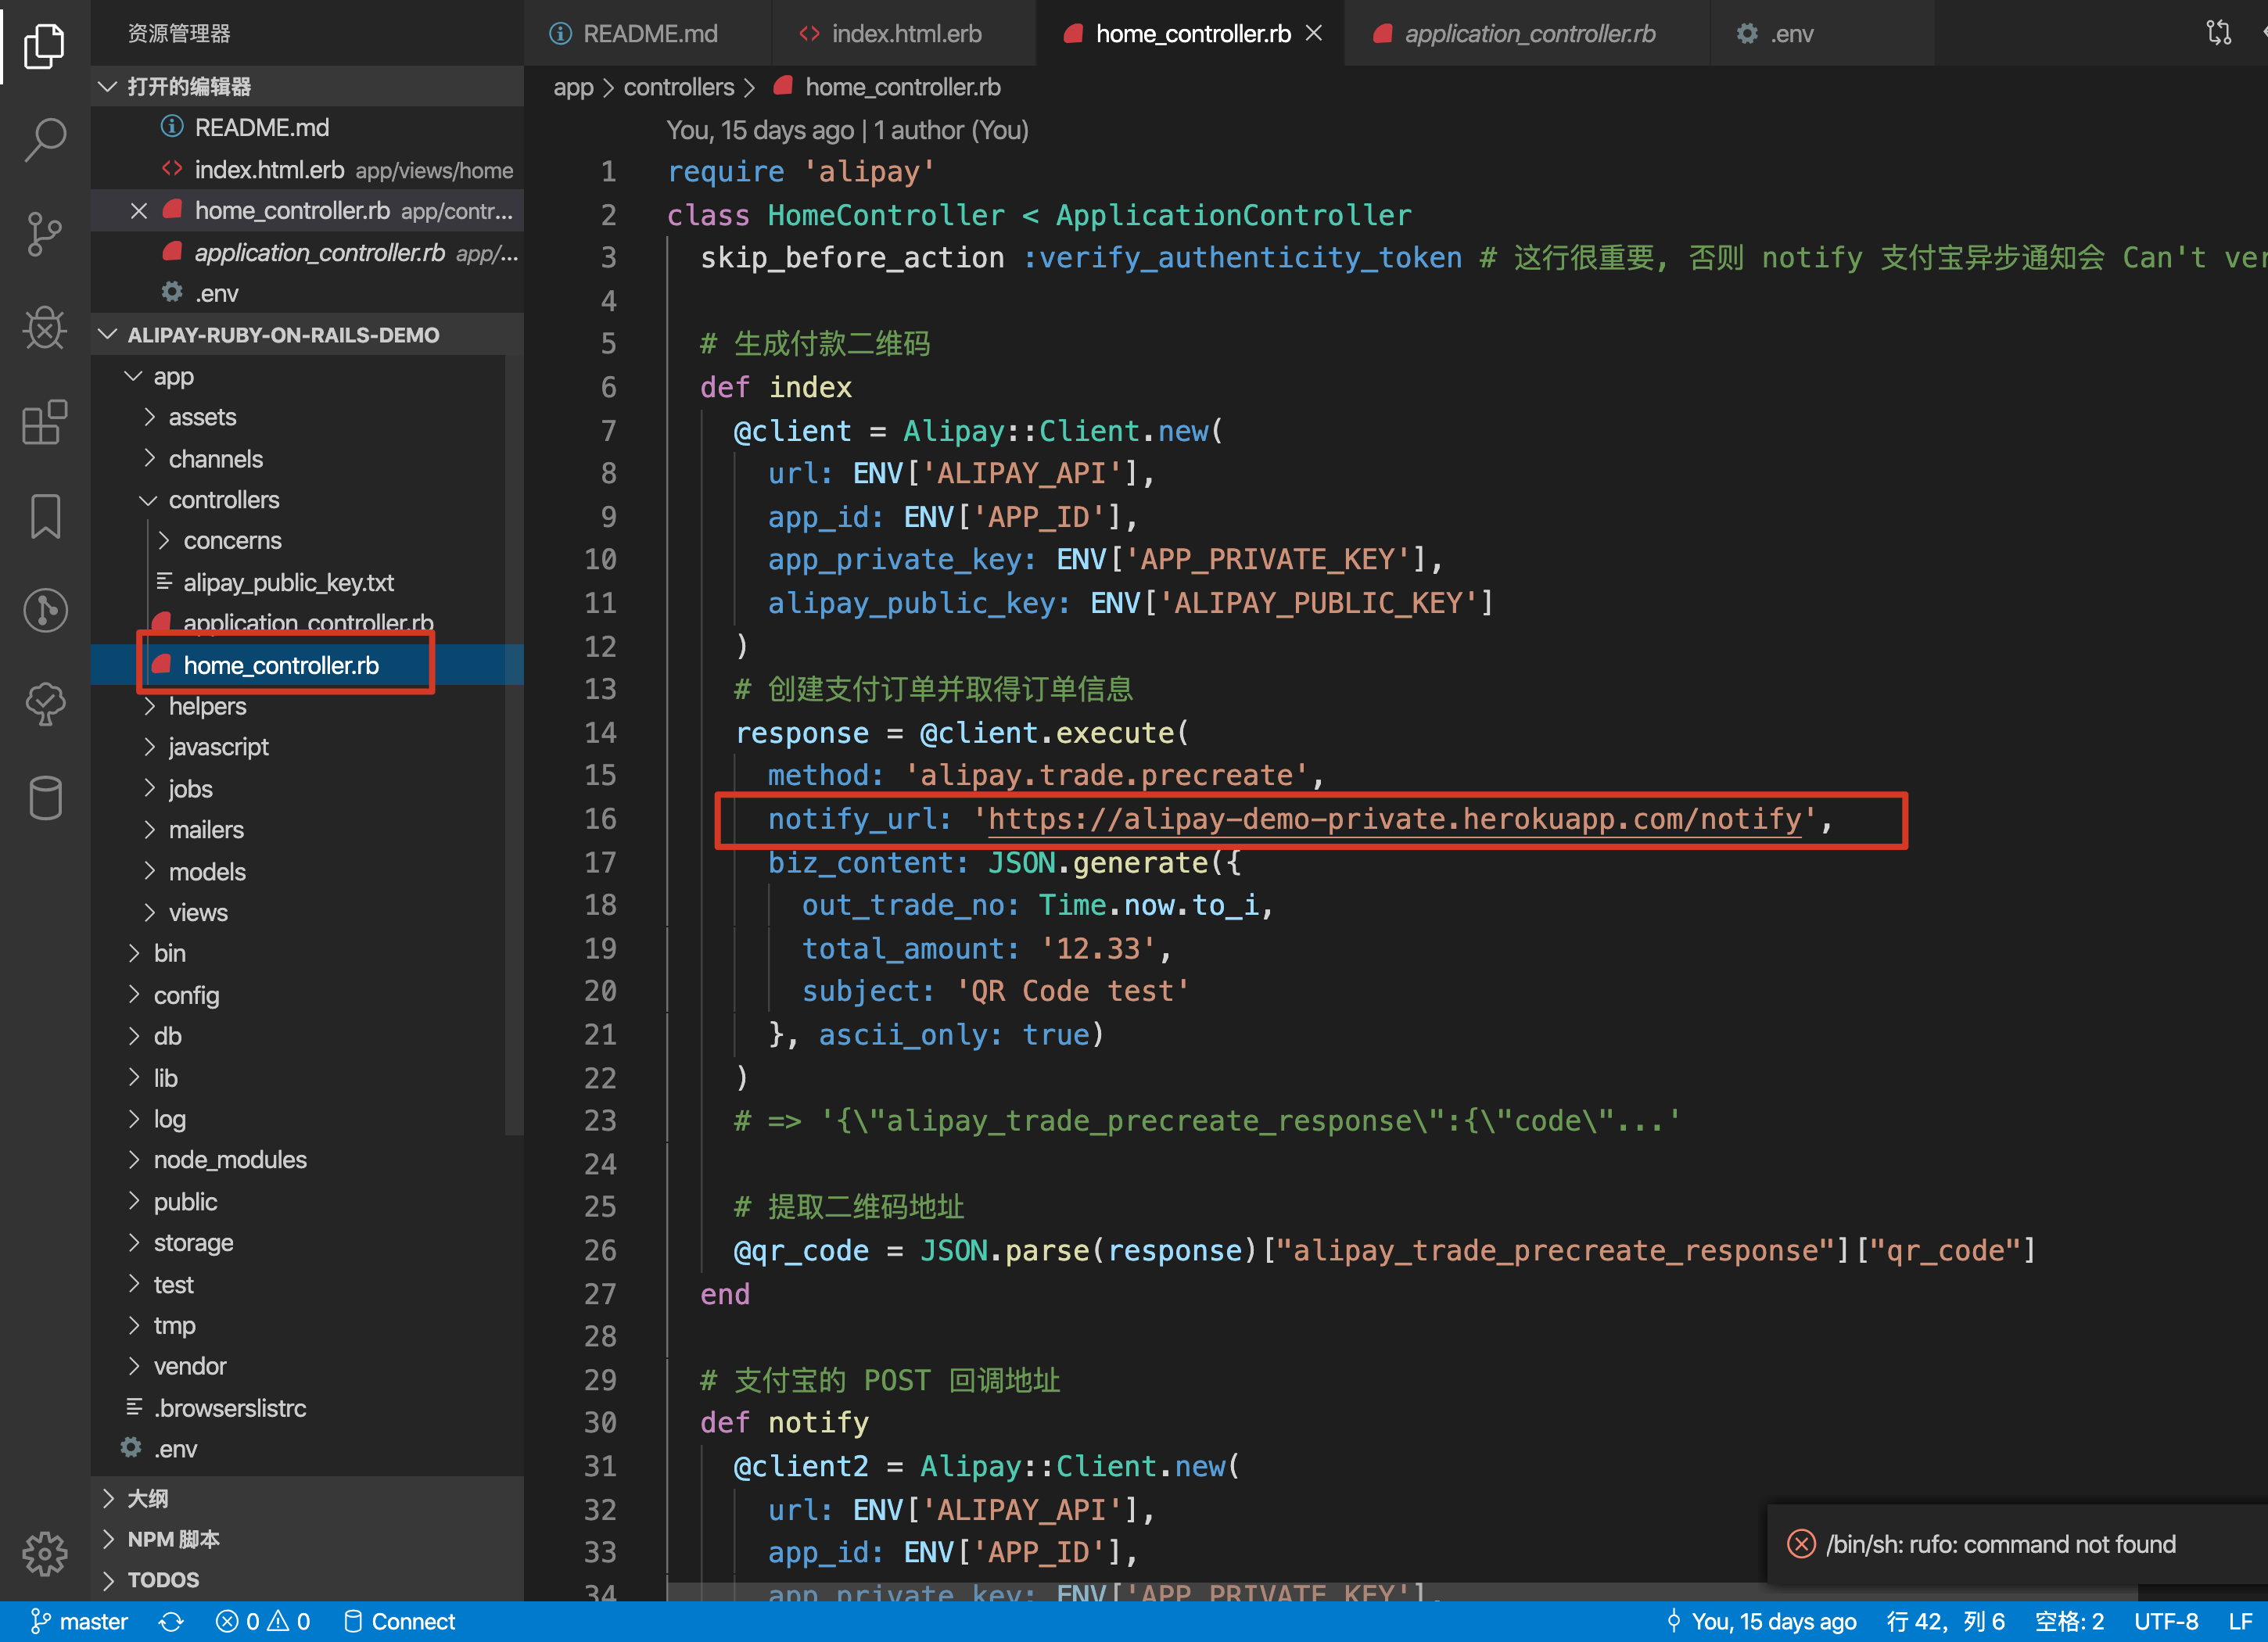Click the sync changes icon in status bar
The width and height of the screenshot is (2268, 1642).
click(172, 1621)
